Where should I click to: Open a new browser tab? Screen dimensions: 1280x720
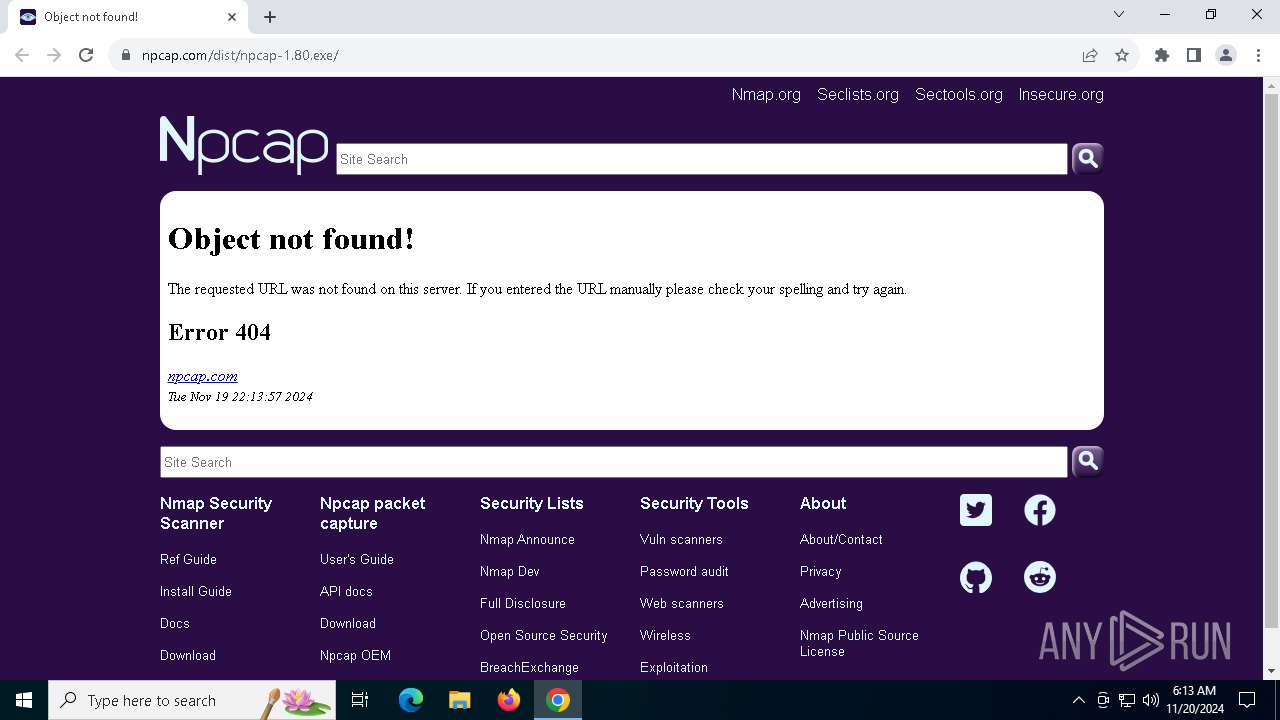tap(270, 17)
